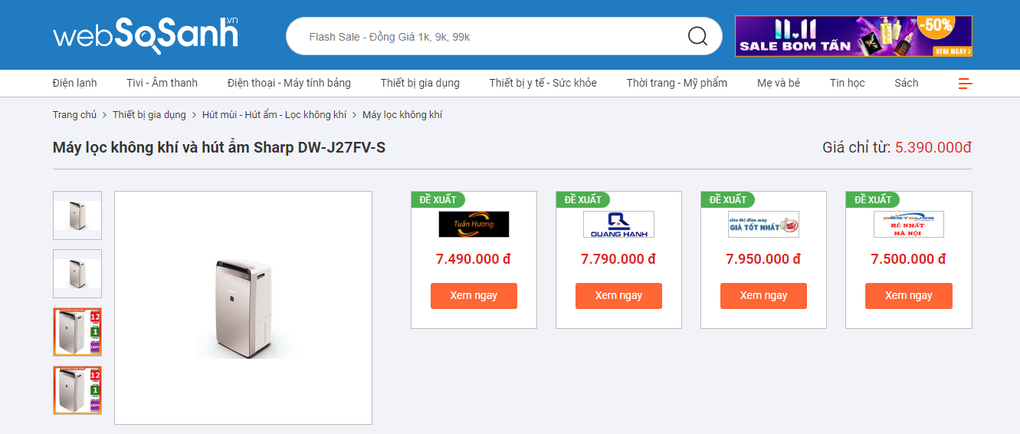Open Thiết bị y tế - Sức khỏe category
The height and width of the screenshot is (434, 1020).
(x=543, y=83)
